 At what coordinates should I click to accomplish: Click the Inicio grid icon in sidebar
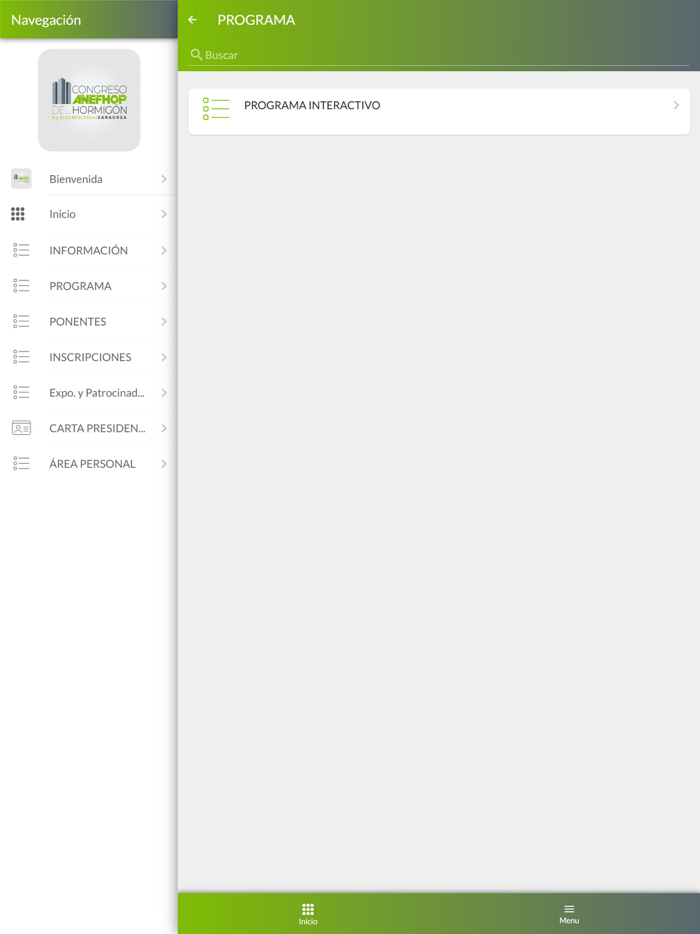[18, 214]
